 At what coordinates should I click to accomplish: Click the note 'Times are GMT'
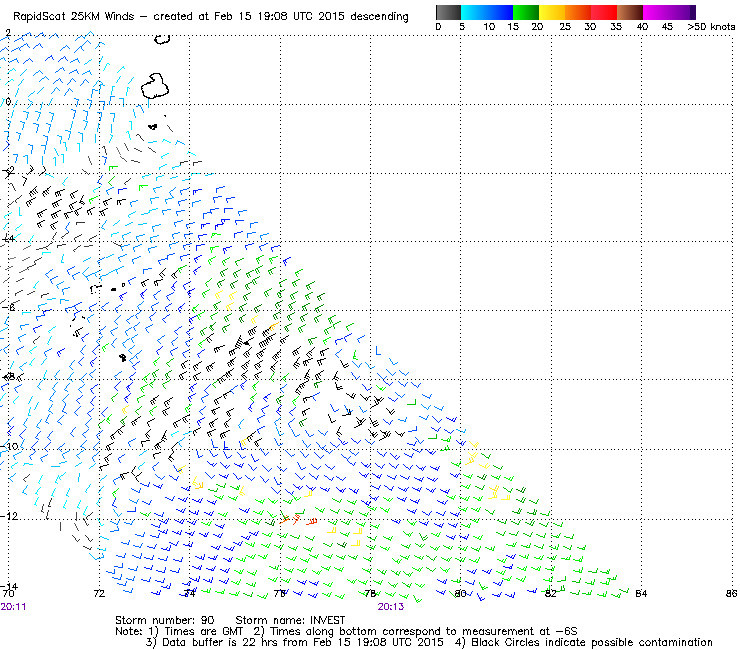pos(203,632)
